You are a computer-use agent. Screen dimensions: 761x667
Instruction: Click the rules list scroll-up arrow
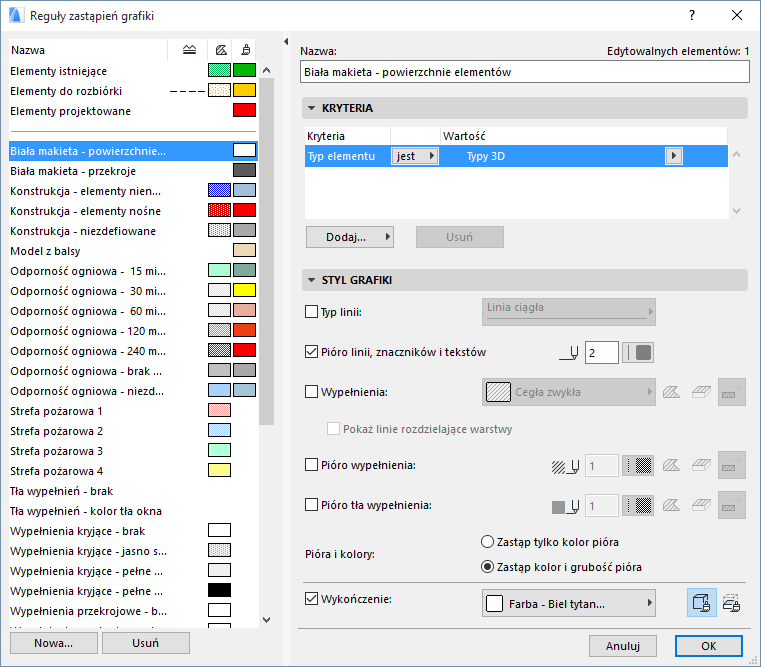pos(266,70)
